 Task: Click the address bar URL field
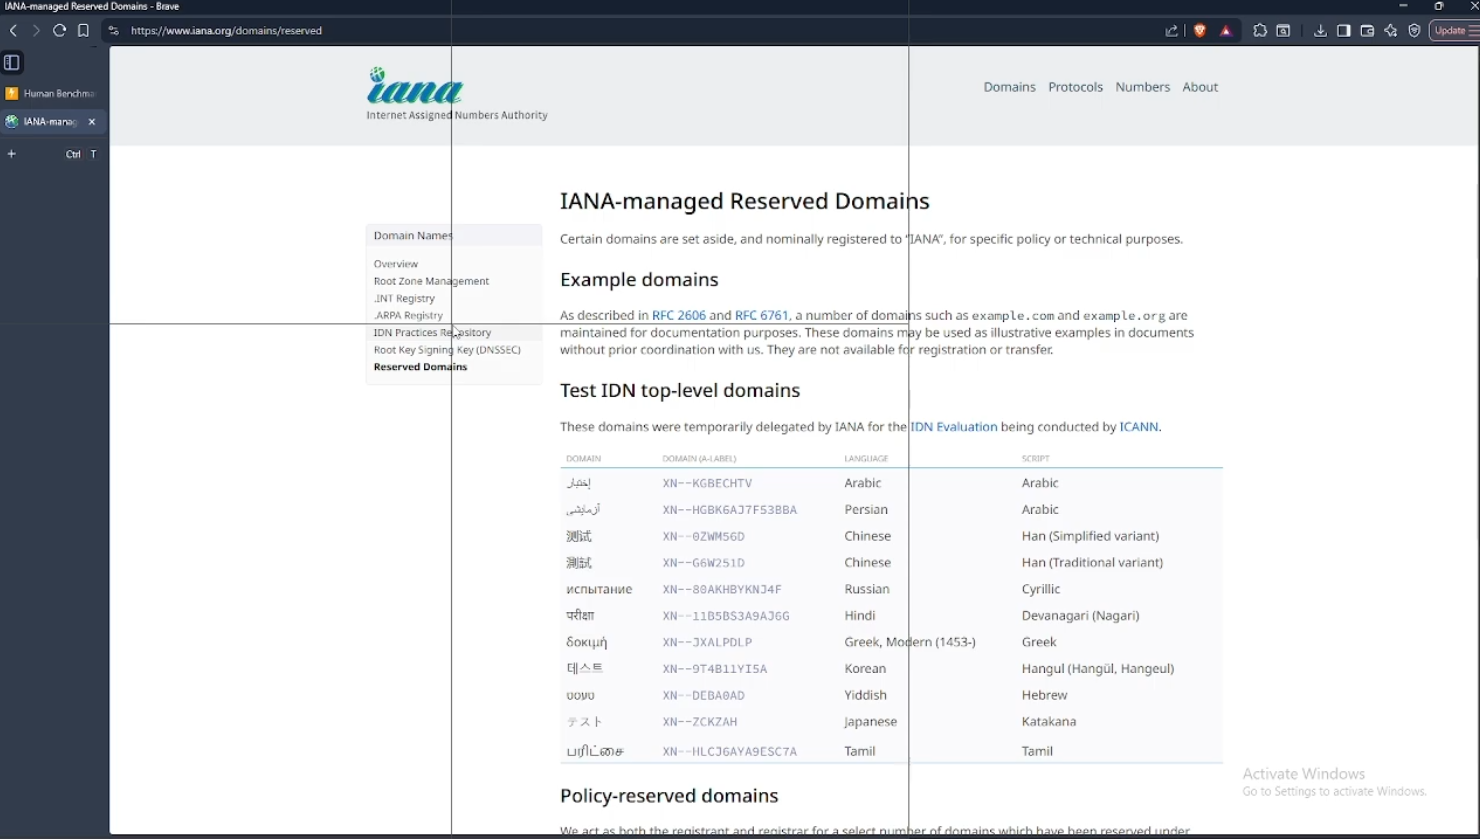tap(640, 31)
